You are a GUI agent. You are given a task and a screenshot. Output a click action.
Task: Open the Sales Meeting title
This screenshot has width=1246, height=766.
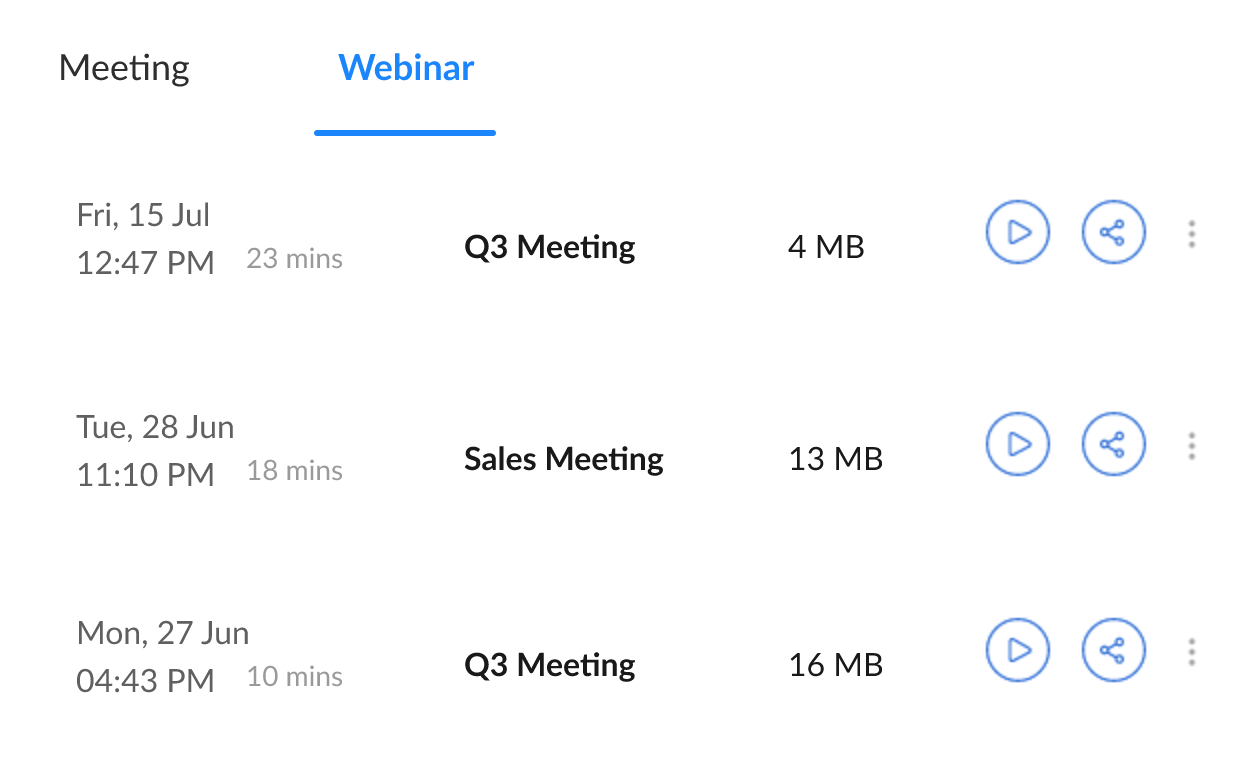pos(564,459)
